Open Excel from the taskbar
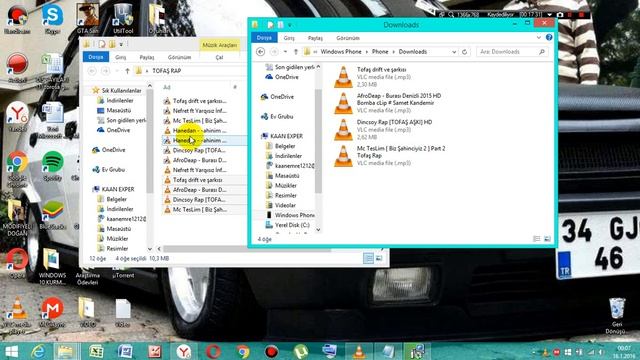This screenshot has height=360, width=640. (96, 351)
